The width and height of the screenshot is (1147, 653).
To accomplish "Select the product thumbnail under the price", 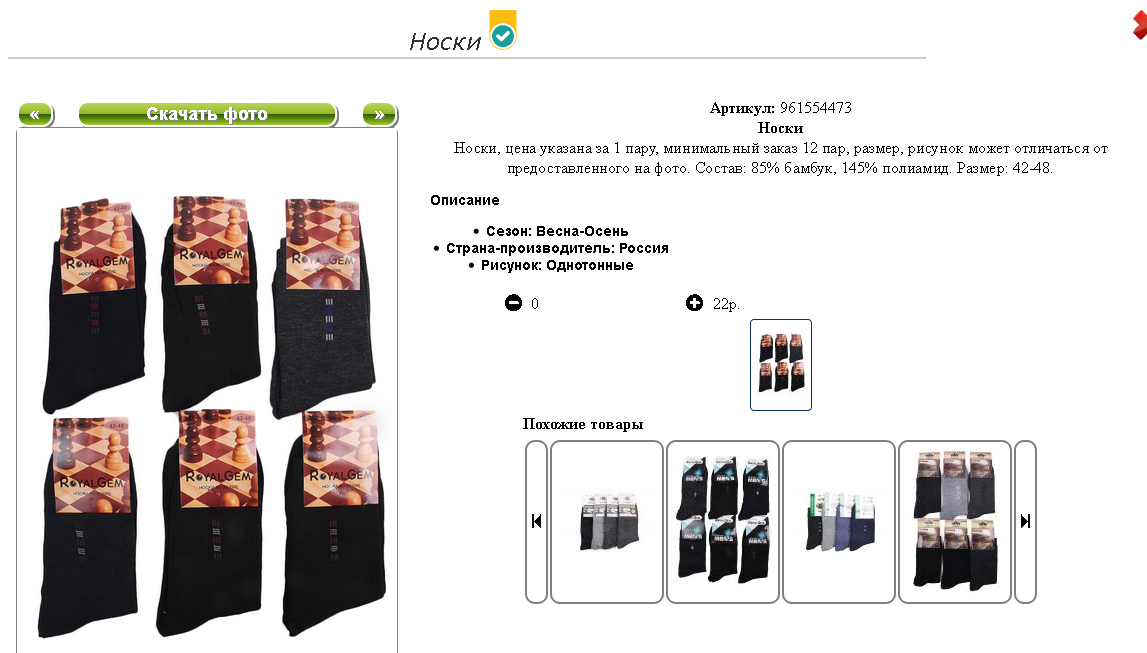I will 781,365.
